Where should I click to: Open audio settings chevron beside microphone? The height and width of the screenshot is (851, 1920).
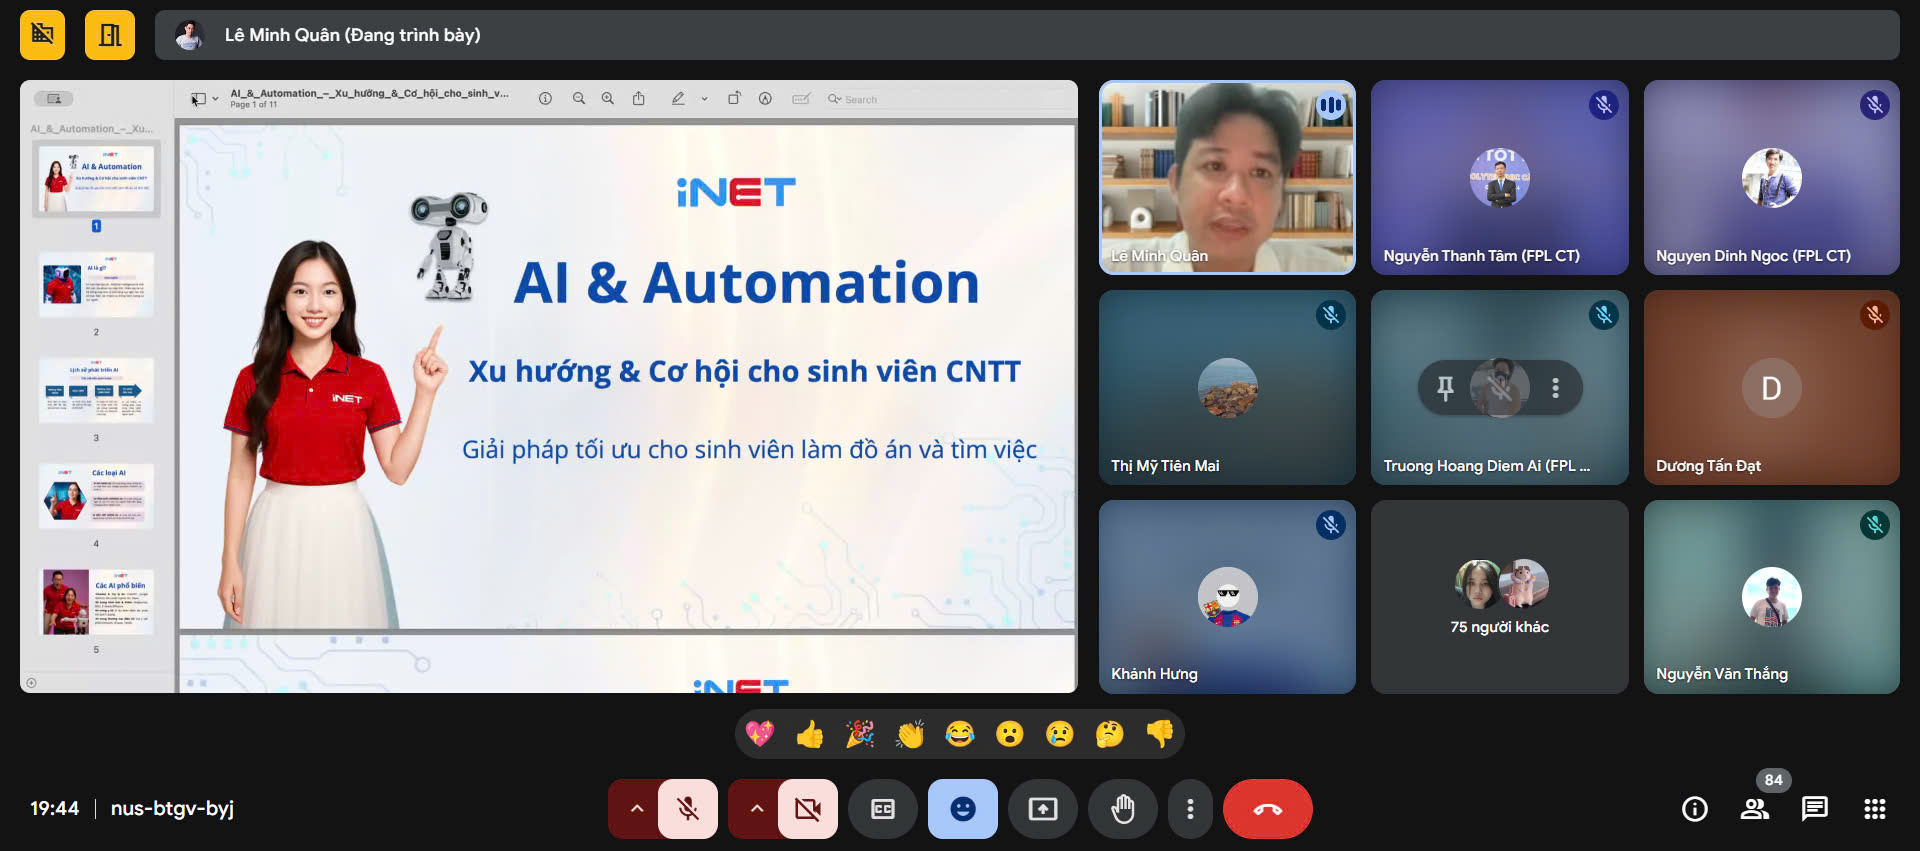coord(636,809)
